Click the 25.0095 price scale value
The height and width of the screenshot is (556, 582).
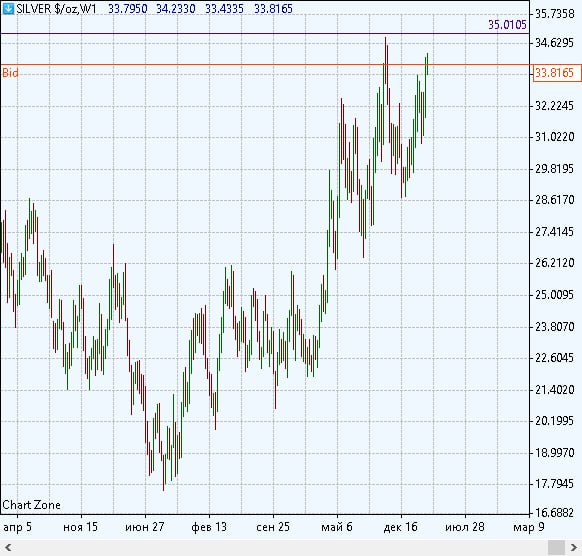click(554, 295)
